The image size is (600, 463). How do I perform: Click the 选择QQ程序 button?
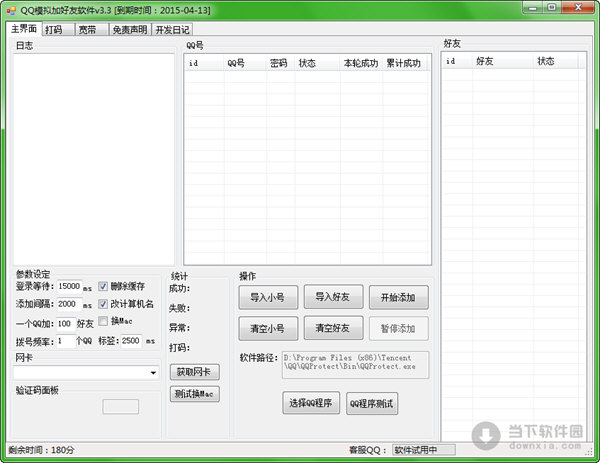[x=311, y=403]
